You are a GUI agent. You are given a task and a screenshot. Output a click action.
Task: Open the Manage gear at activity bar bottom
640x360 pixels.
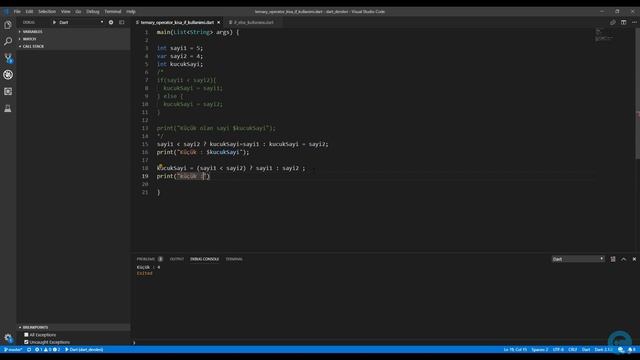[x=8, y=338]
